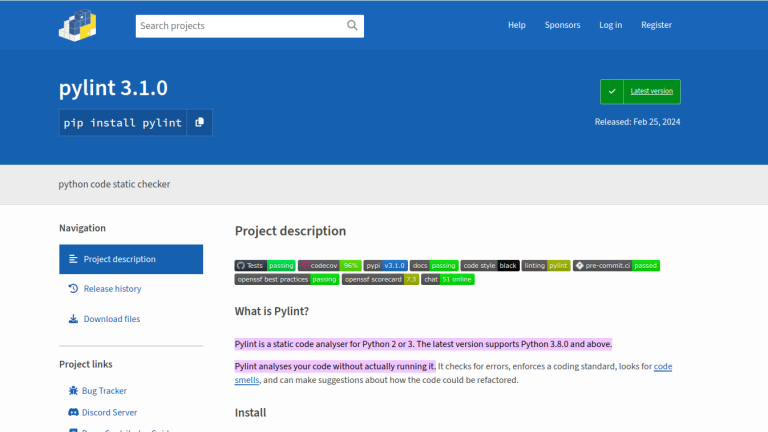Click the Release history clock icon

(73, 289)
